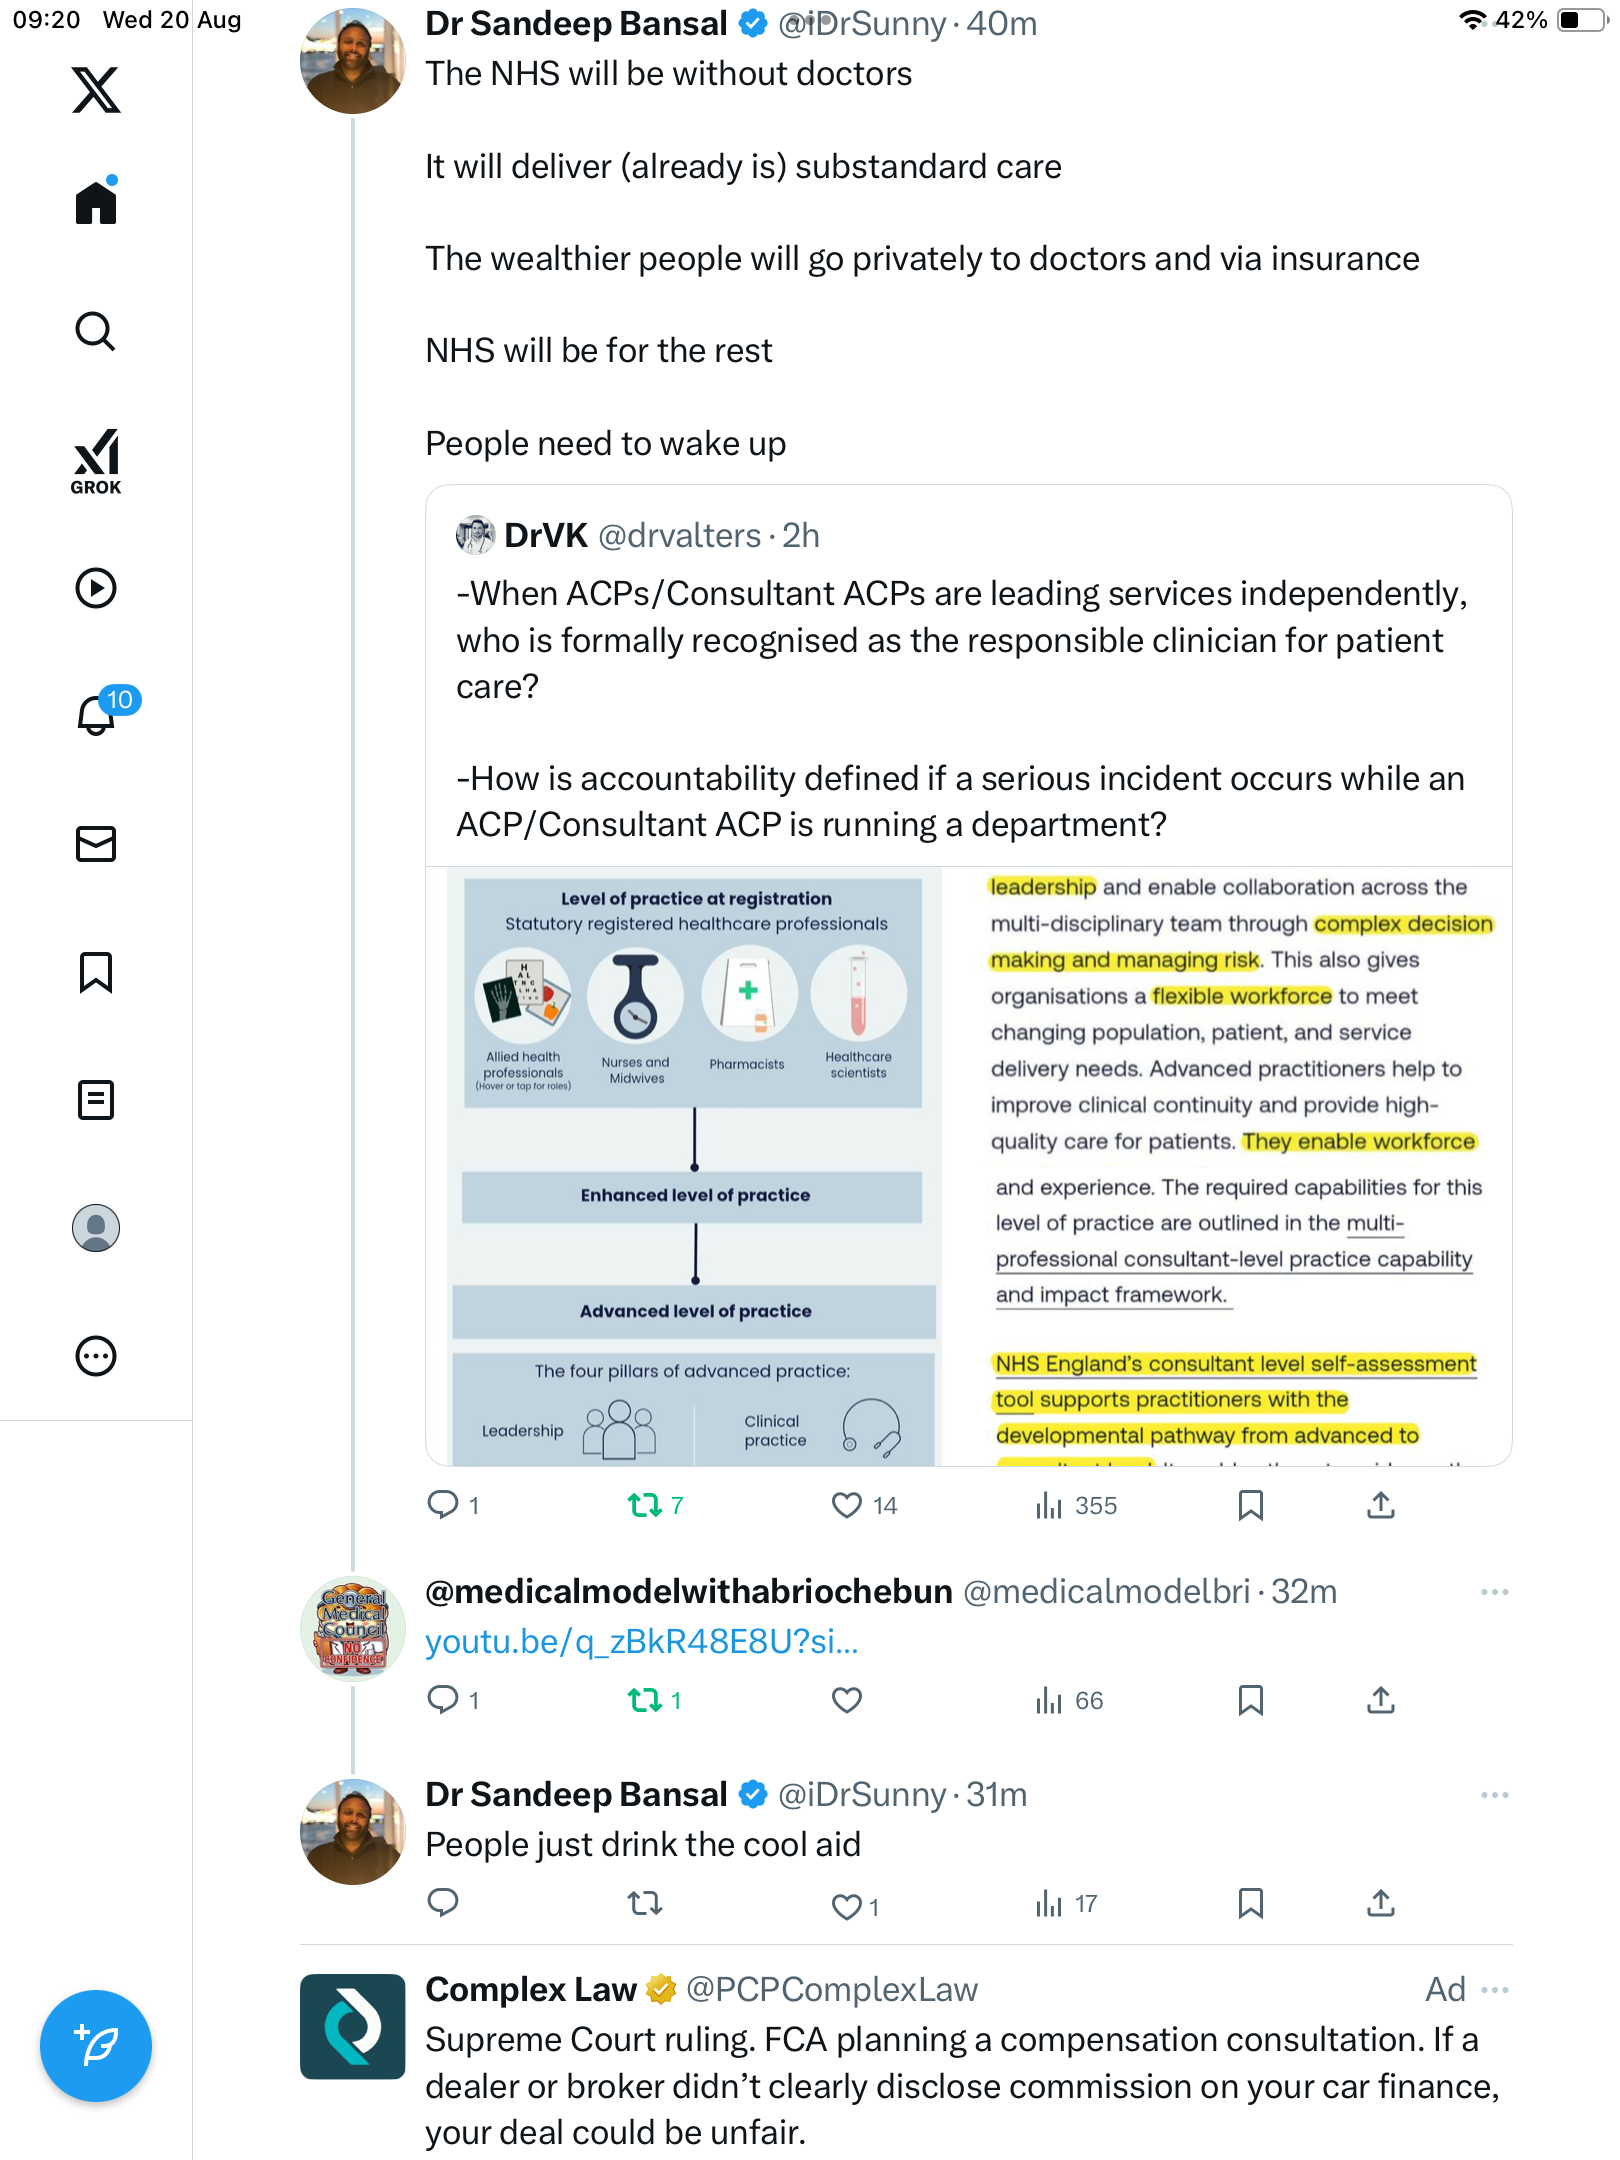Go to the Home tab
Screen dimensions: 1620x2160
[x=96, y=203]
